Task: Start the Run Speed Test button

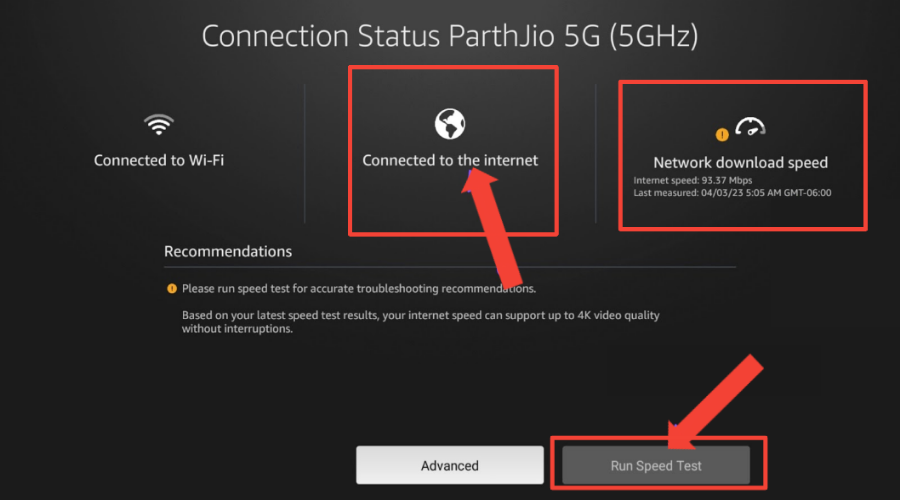Action: 656,465
